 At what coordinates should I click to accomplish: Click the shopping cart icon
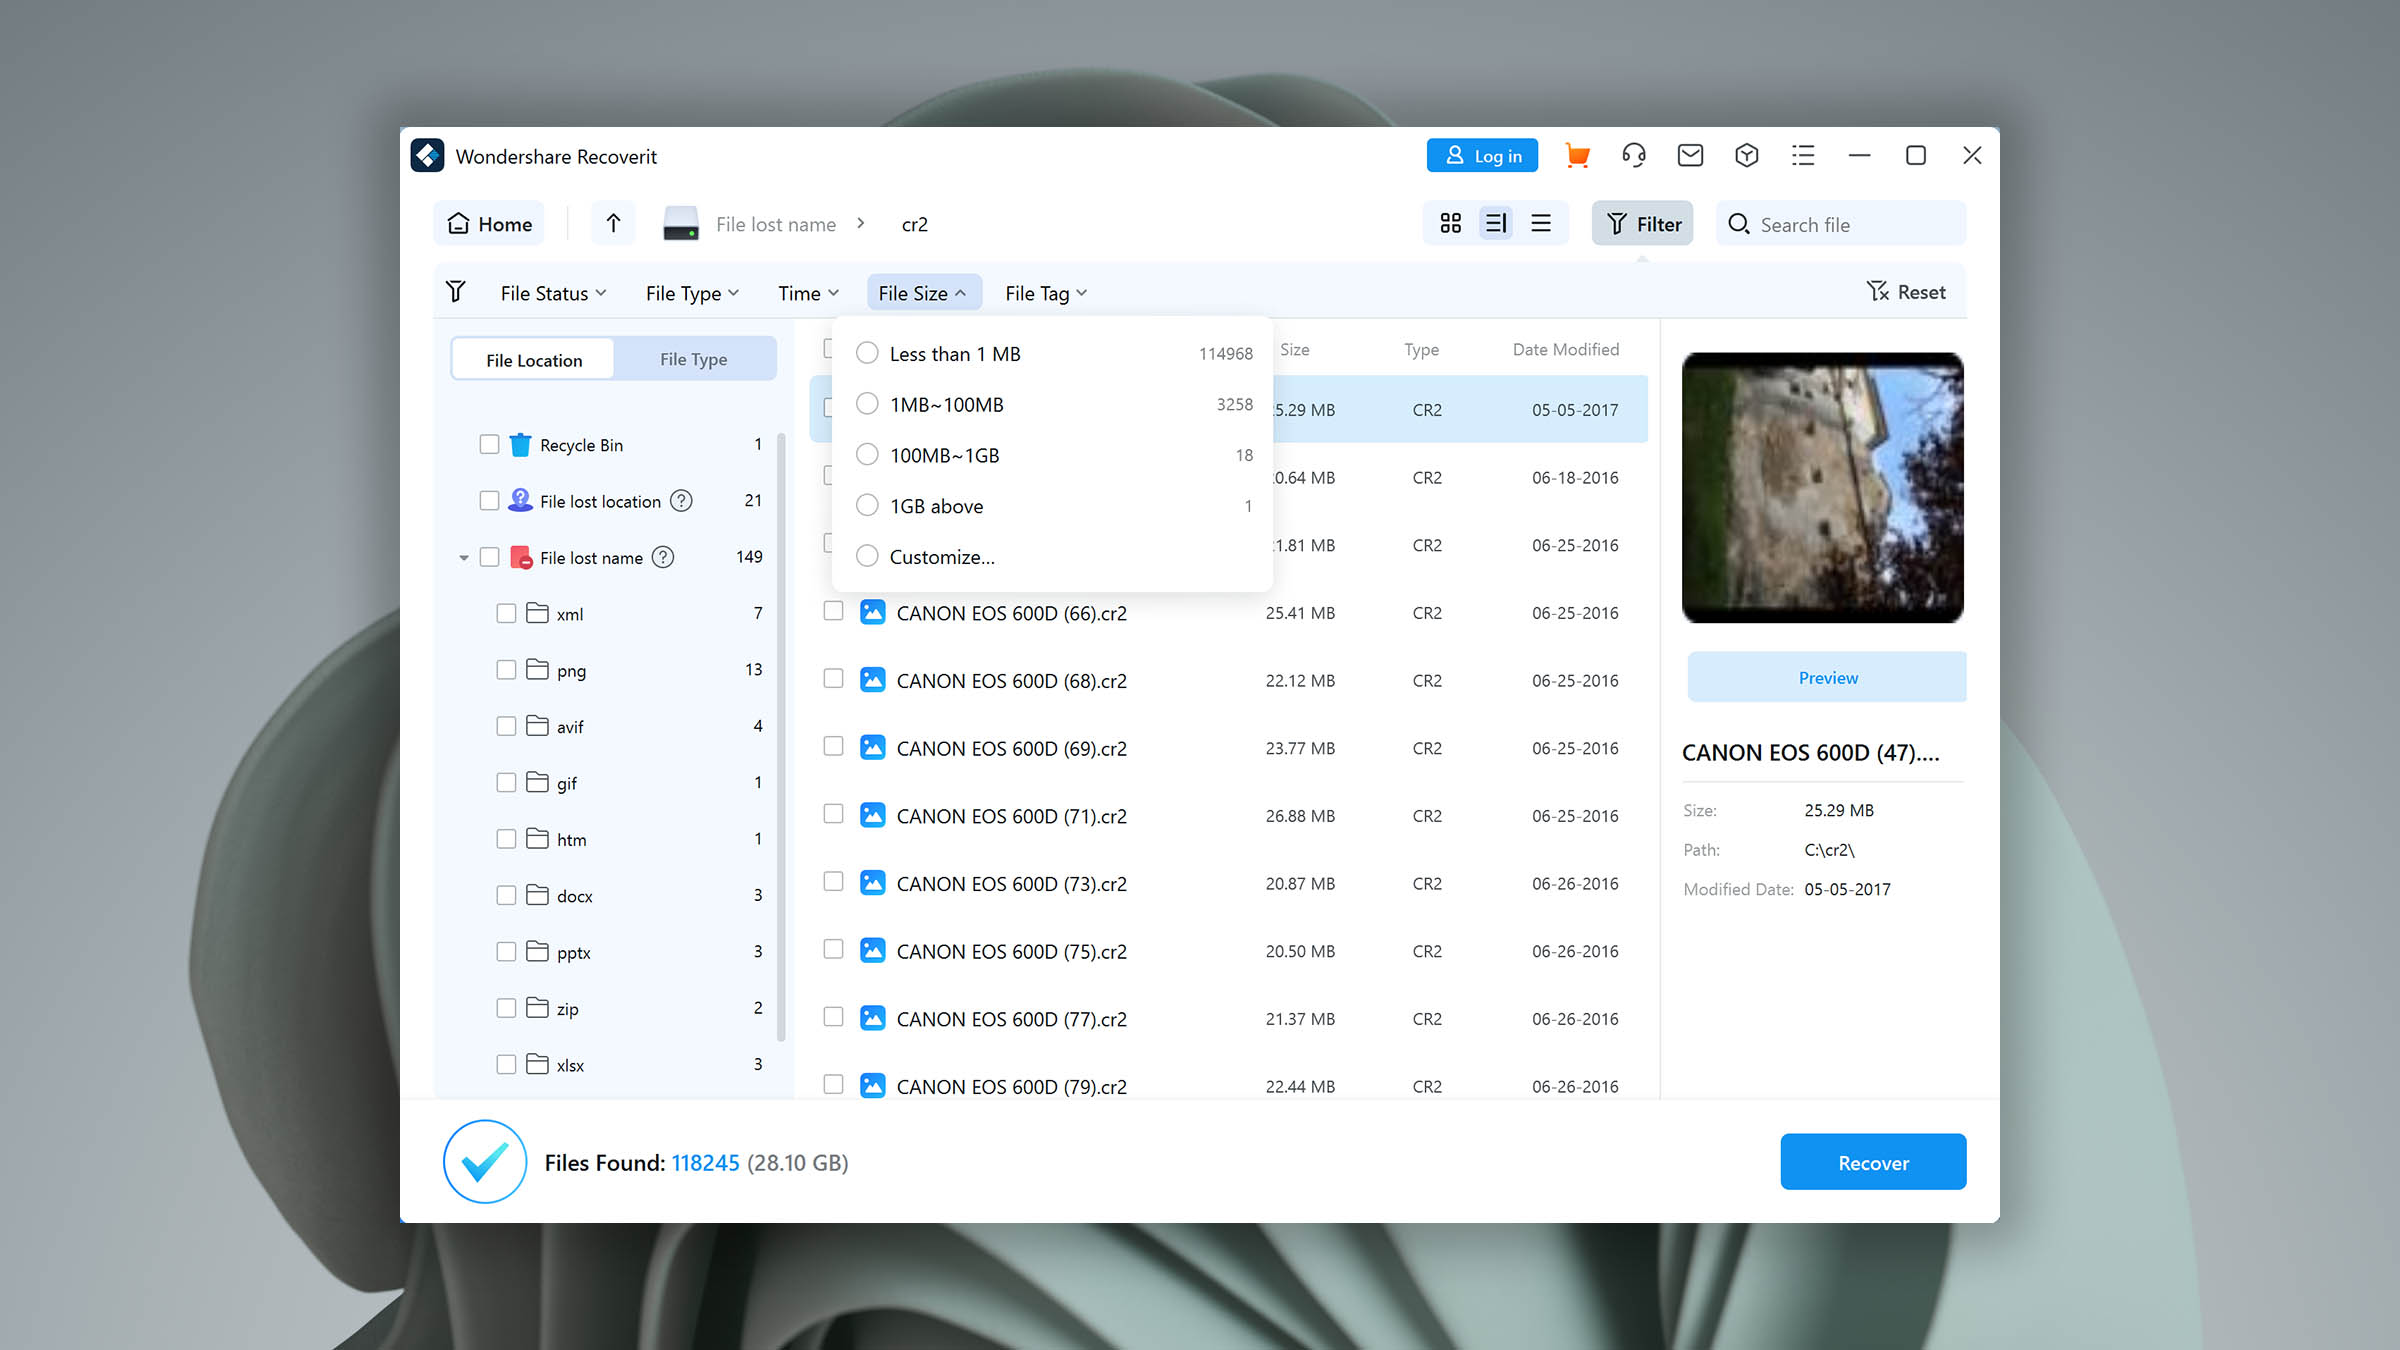click(x=1577, y=156)
